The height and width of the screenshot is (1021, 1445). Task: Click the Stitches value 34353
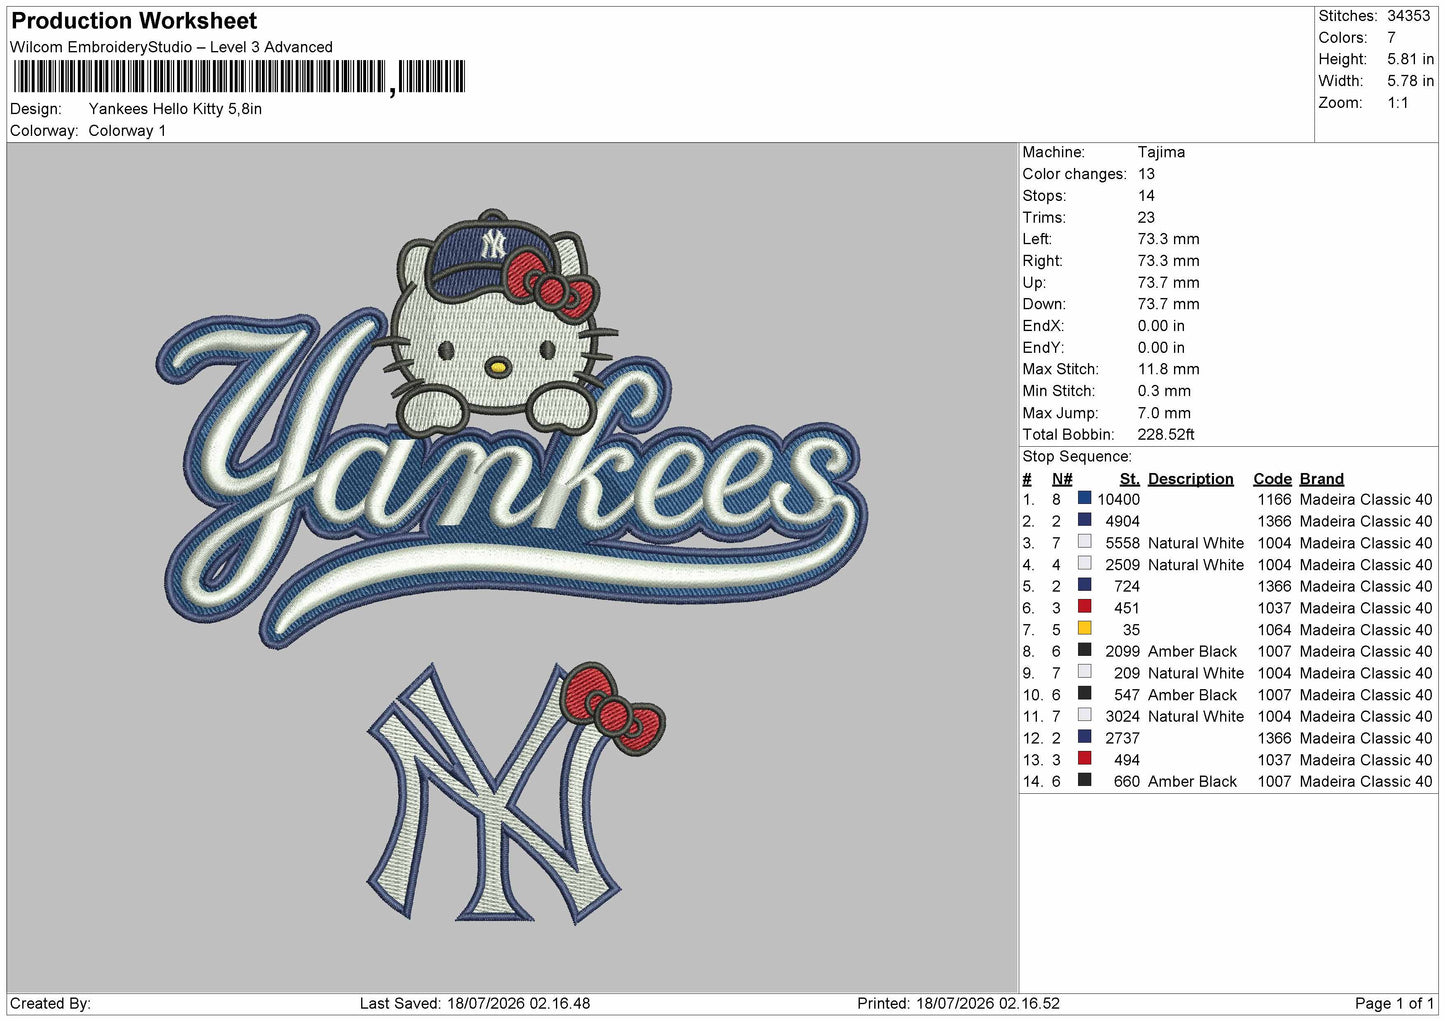pyautogui.click(x=1408, y=16)
